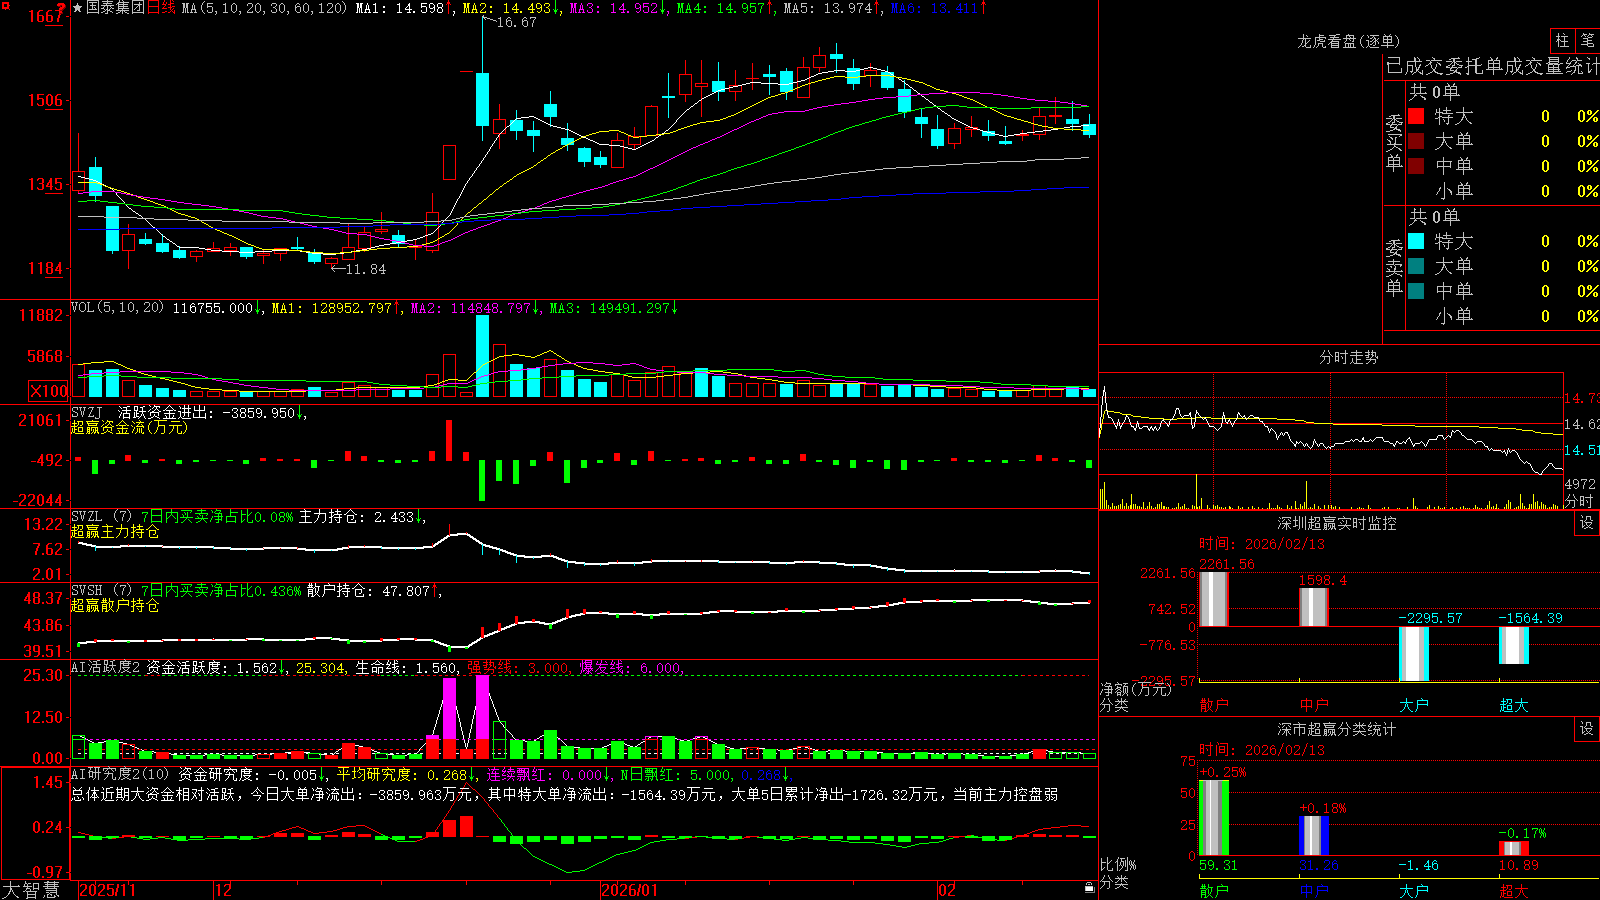The image size is (1600, 900).
Task: Click the dark red 大单 buy-order swatch
Action: click(x=1416, y=141)
